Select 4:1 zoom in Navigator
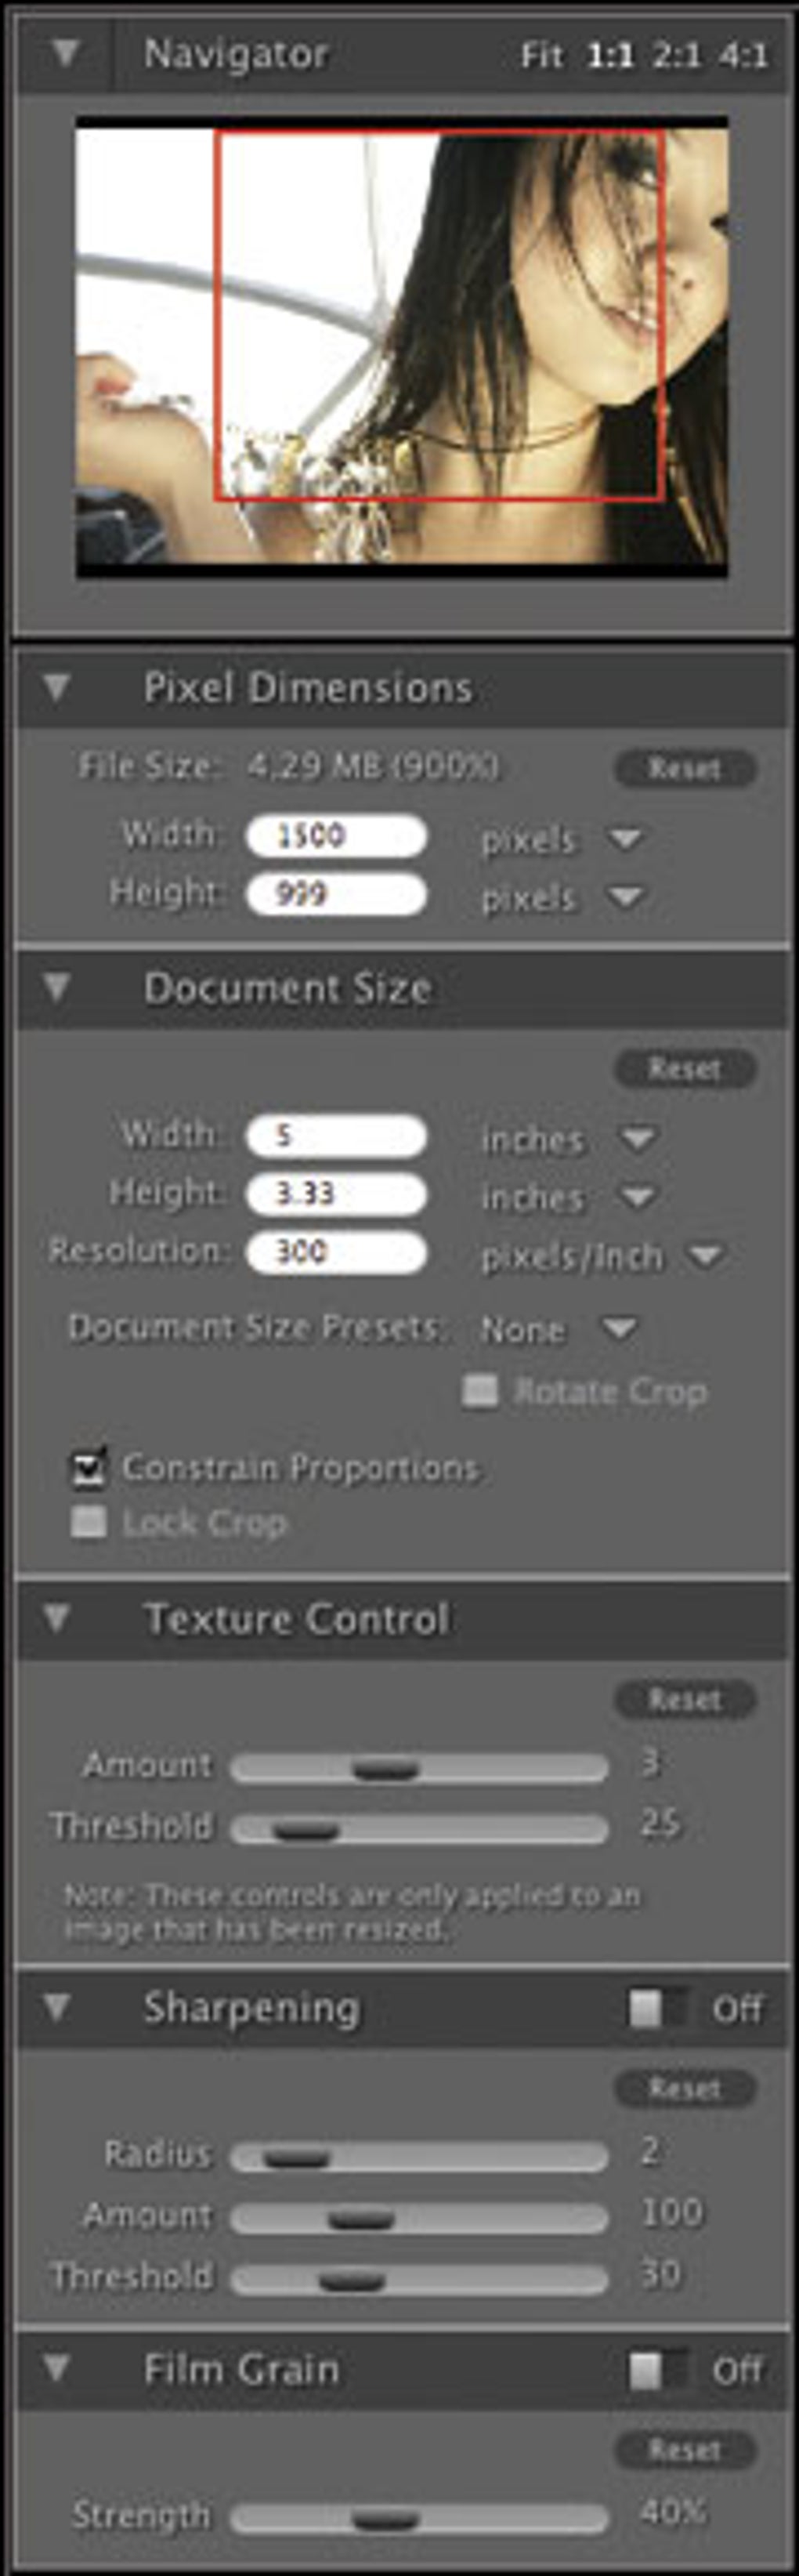Image resolution: width=799 pixels, height=2576 pixels. [743, 55]
